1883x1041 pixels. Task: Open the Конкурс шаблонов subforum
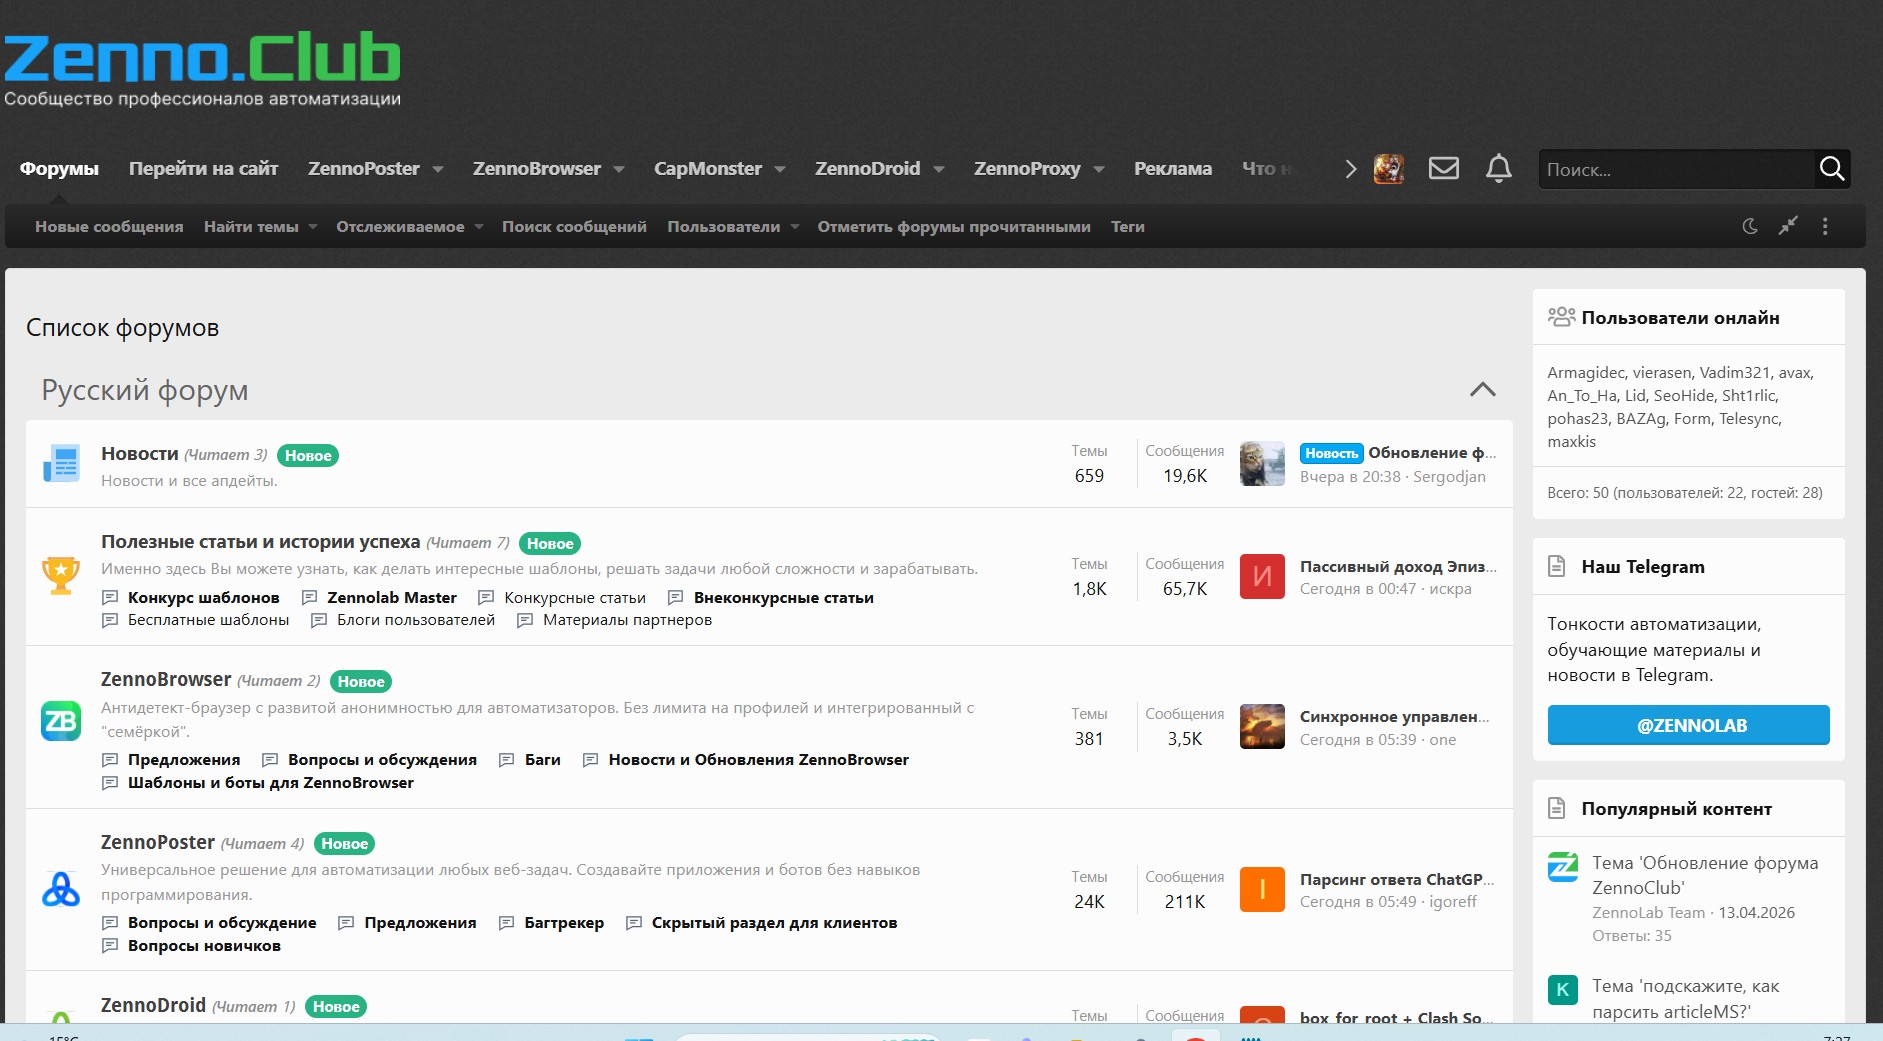[x=203, y=598]
